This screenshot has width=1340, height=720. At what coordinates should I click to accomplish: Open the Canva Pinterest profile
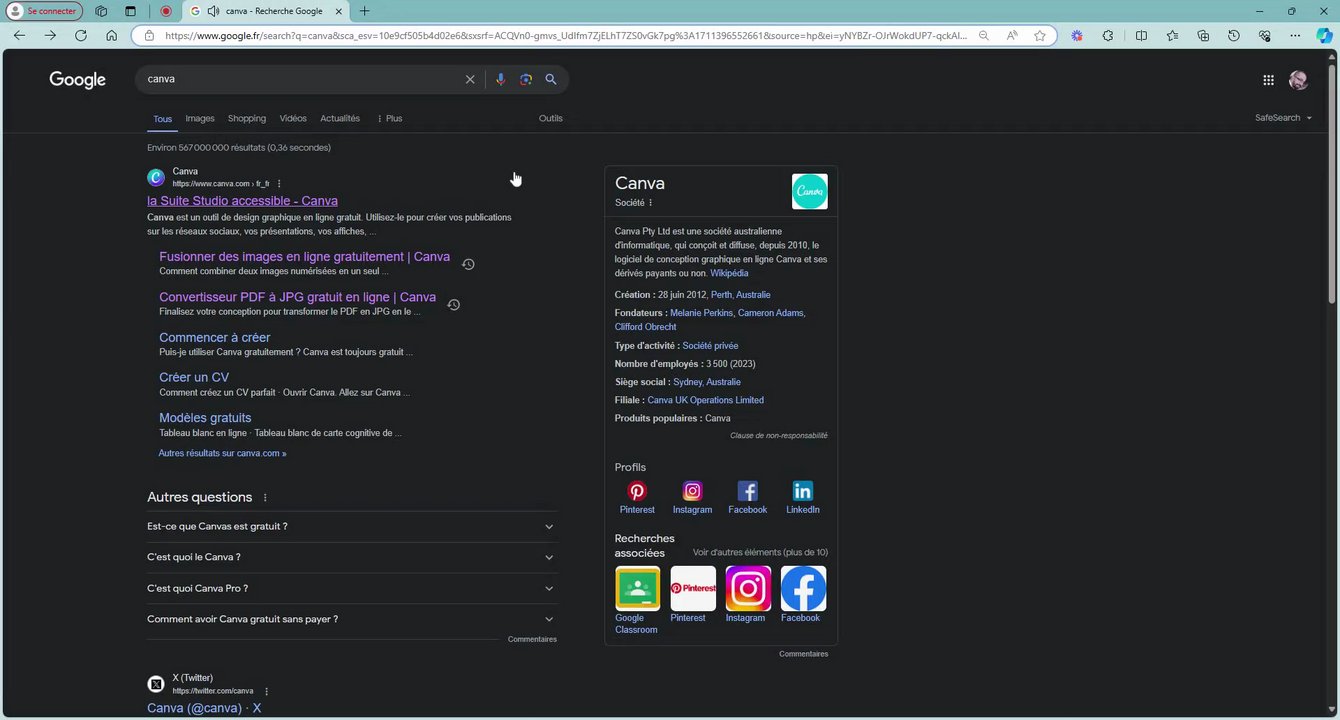tap(637, 497)
